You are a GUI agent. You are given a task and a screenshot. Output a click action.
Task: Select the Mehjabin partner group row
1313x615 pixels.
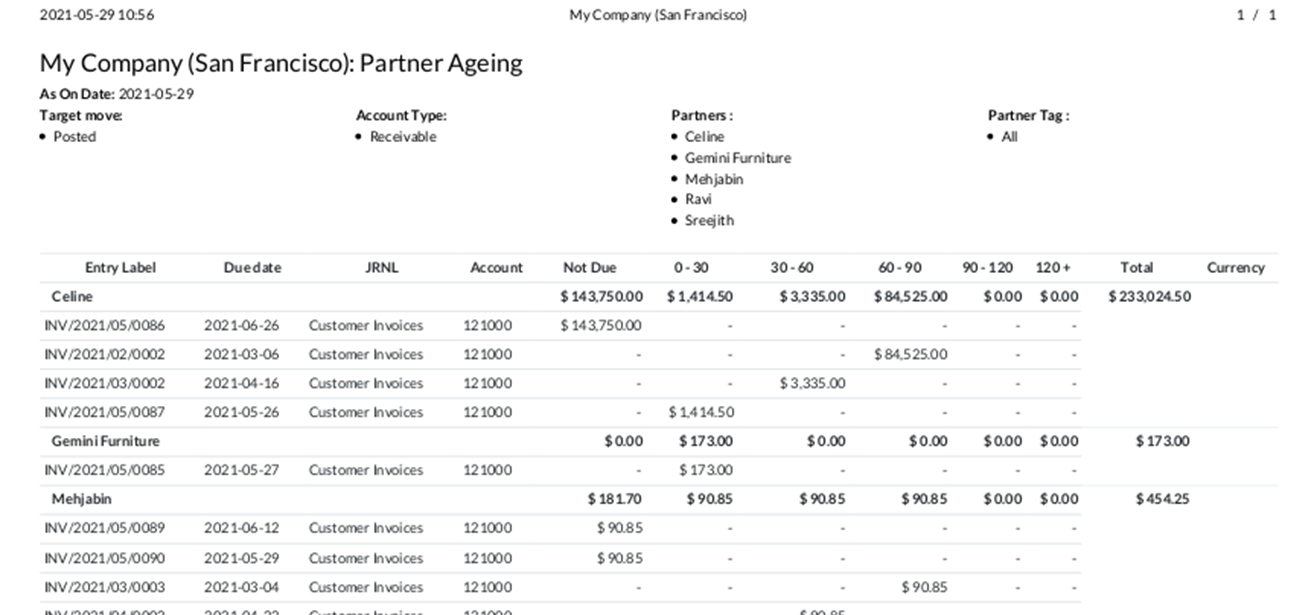81,499
